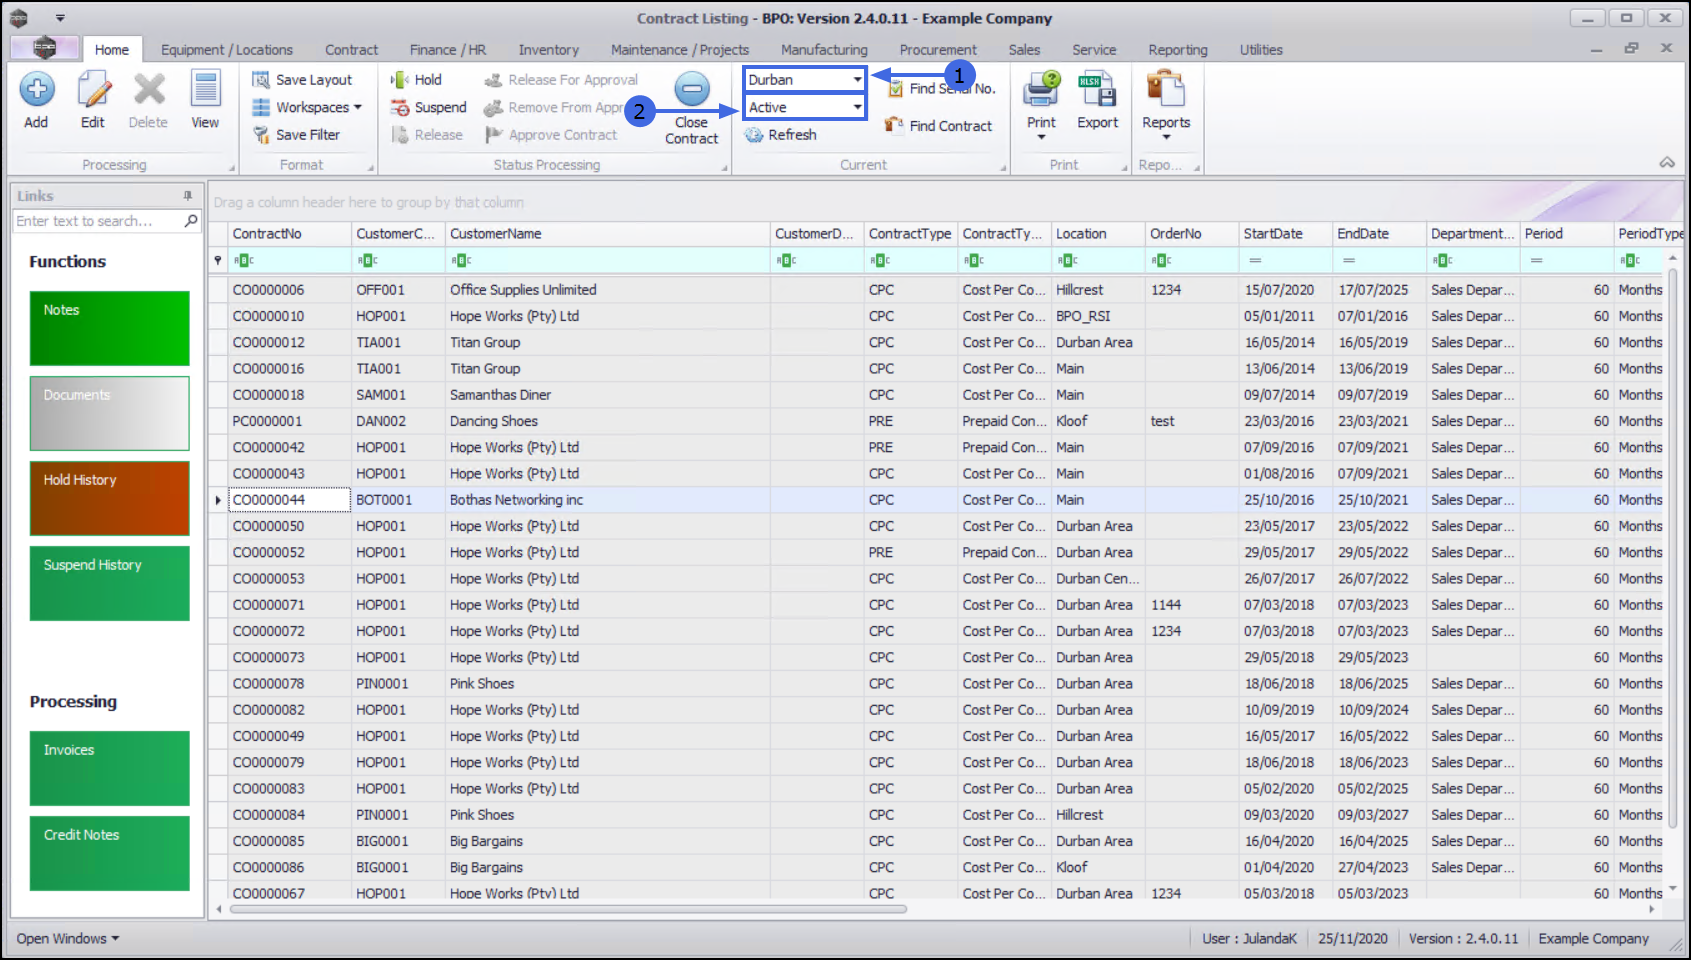Click the application logo button
Image resolution: width=1691 pixels, height=960 pixels.
tap(45, 47)
